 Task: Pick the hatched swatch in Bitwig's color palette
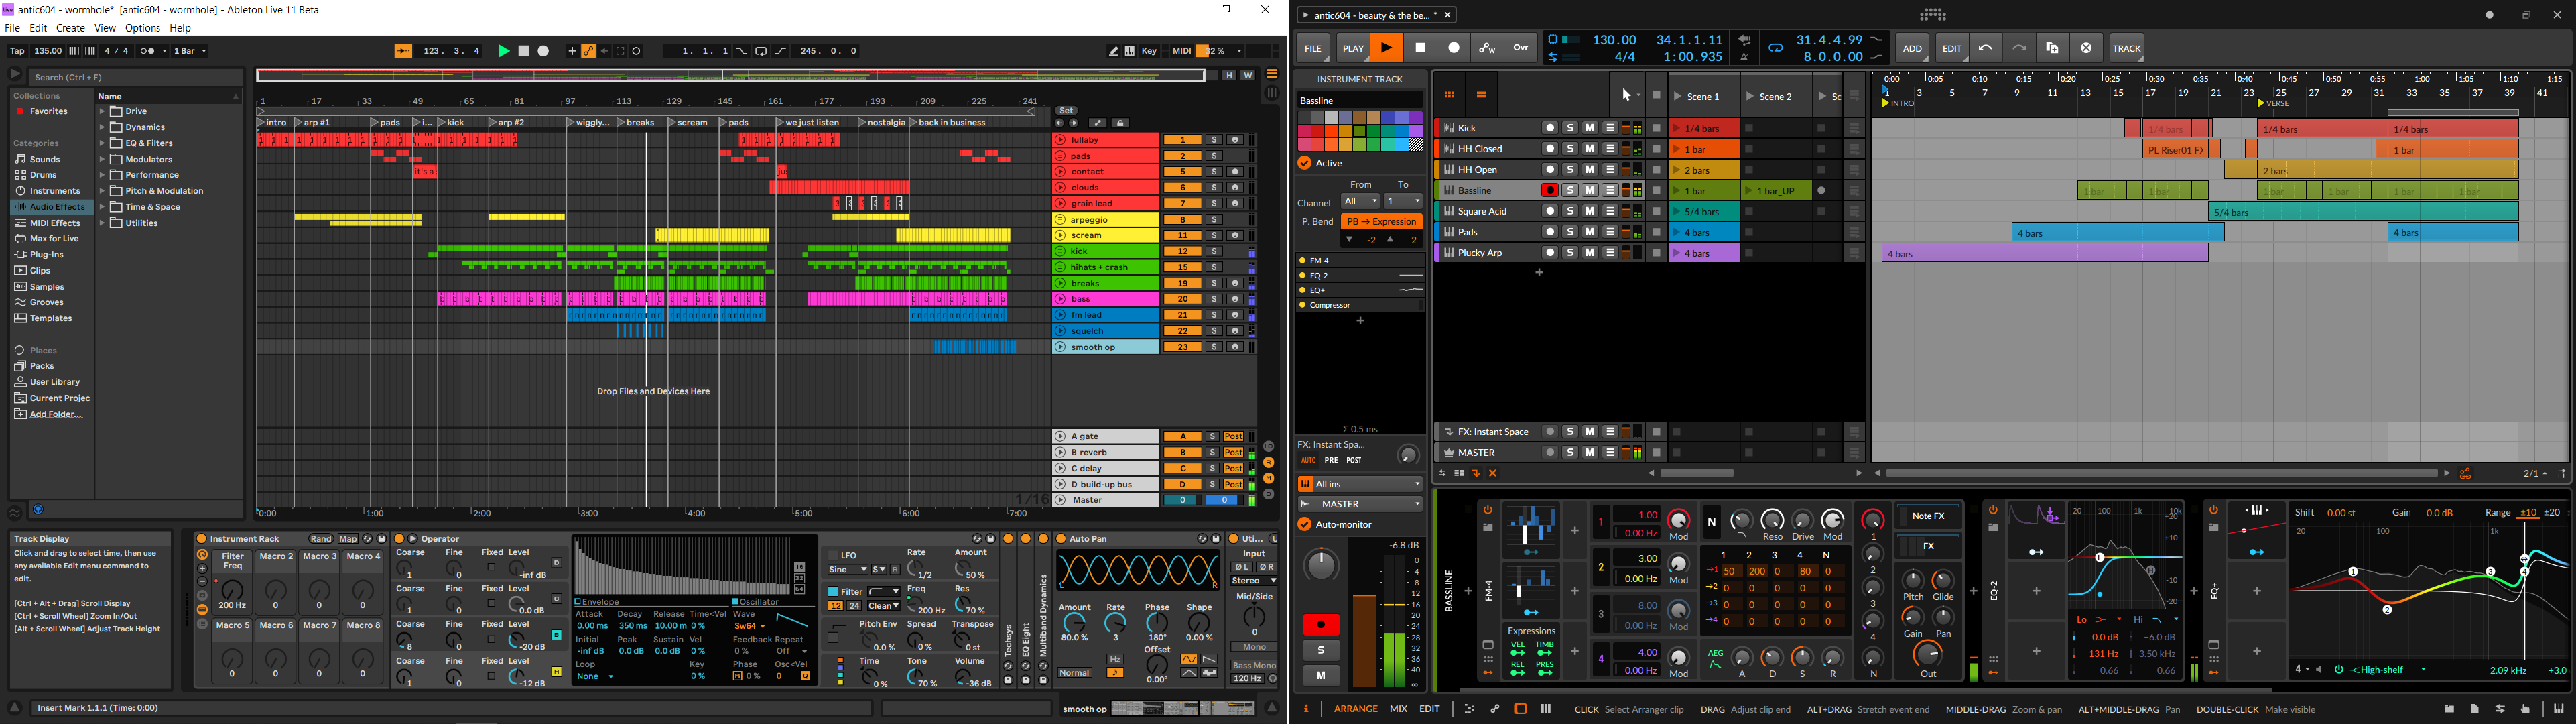[x=1416, y=145]
